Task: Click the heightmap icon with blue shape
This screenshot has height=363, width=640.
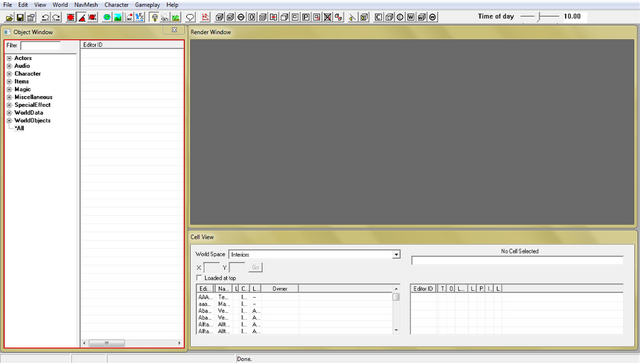Action: click(x=140, y=17)
